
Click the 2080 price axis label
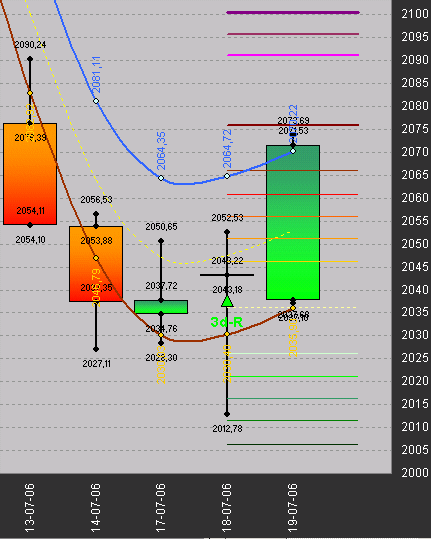(415, 106)
